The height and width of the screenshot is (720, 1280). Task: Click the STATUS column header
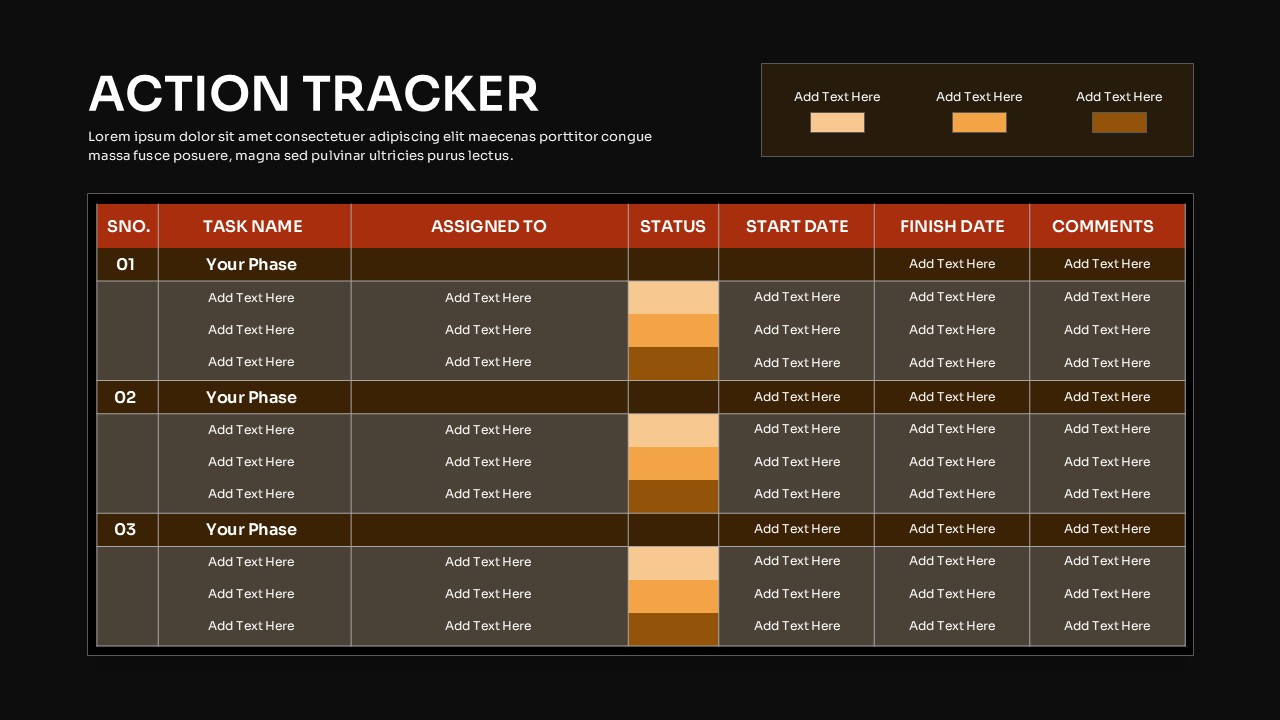pos(673,226)
